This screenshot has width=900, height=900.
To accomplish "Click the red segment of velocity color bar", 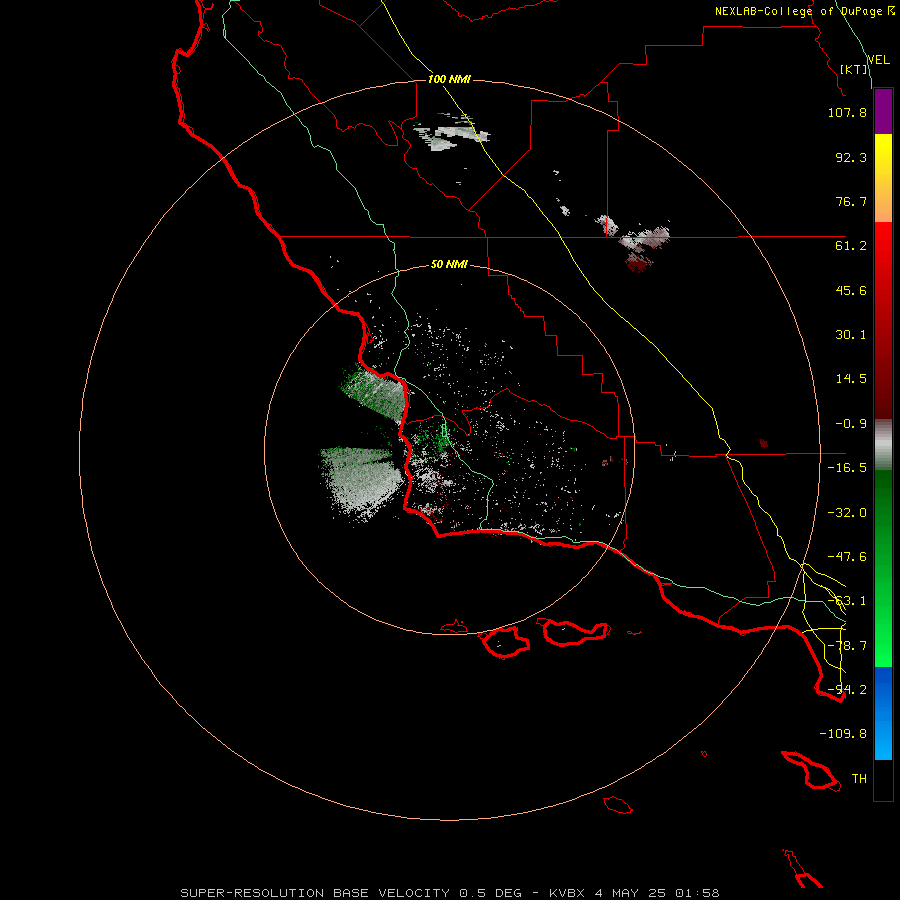I will click(883, 320).
